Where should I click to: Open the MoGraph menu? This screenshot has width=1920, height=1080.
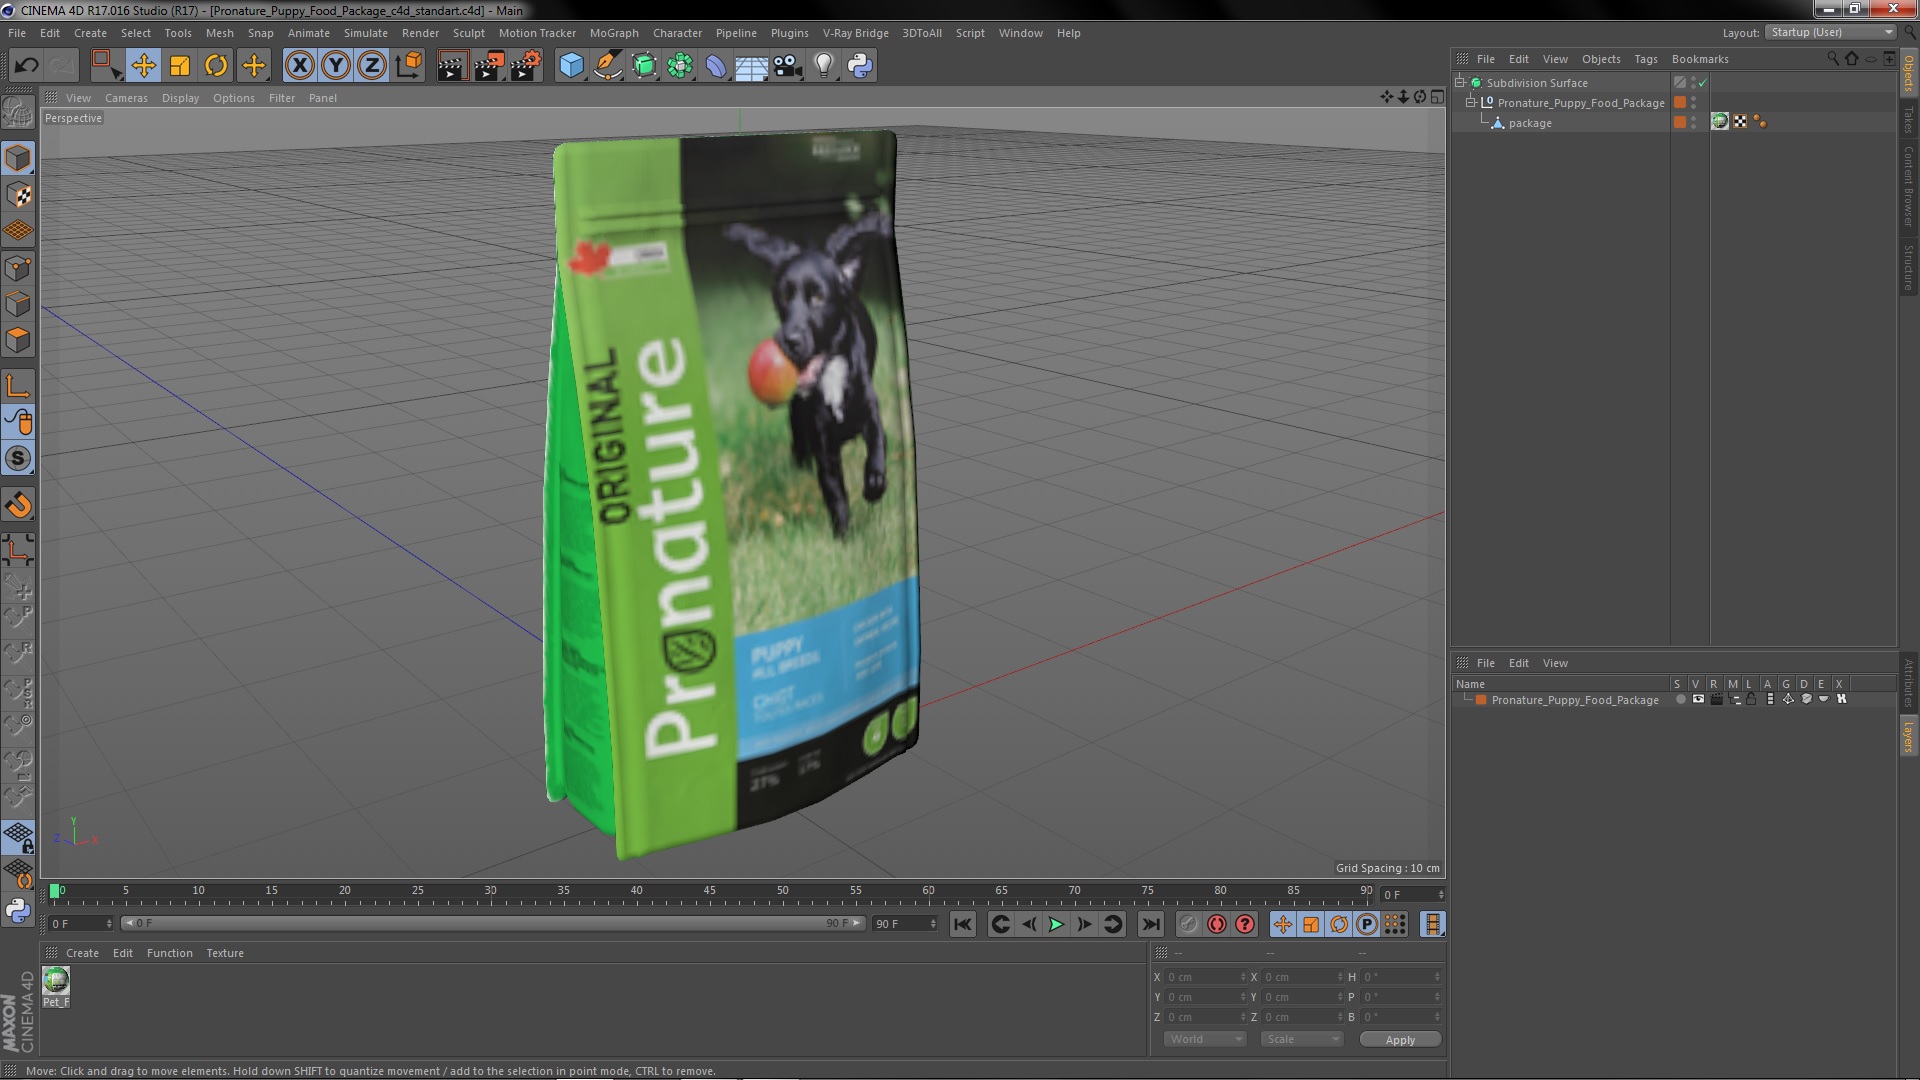pos(614,33)
